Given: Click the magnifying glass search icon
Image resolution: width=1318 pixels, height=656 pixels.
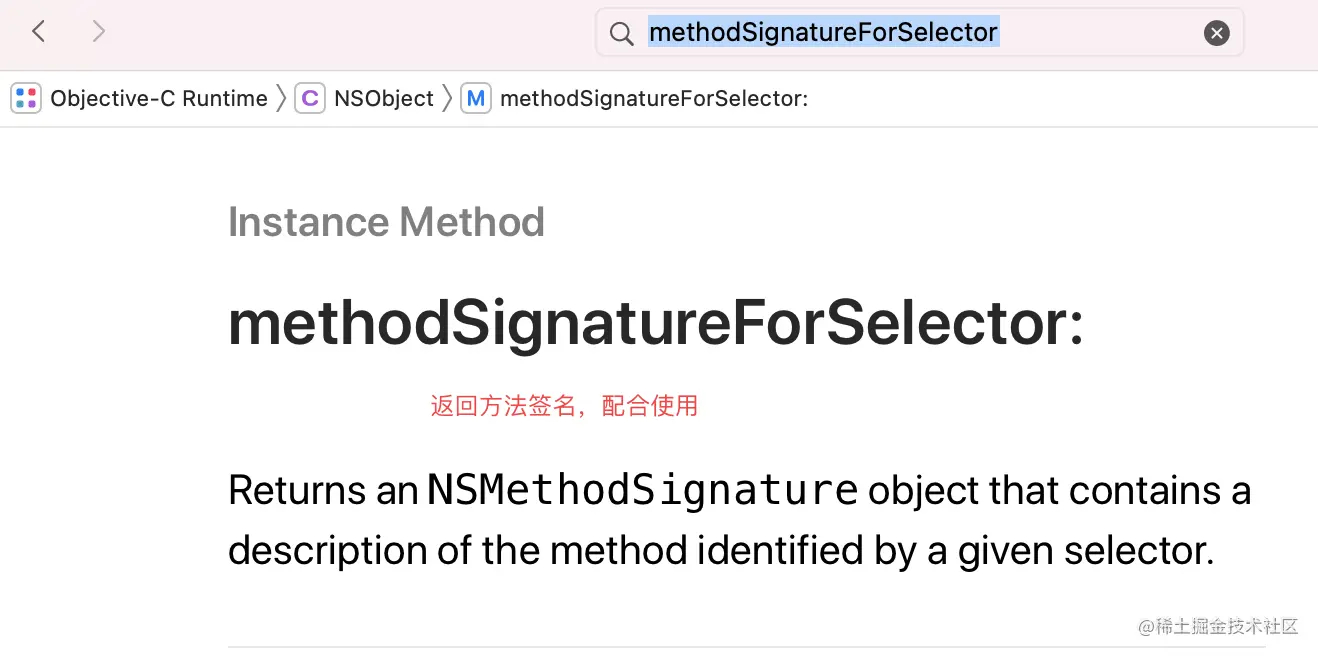Looking at the screenshot, I should (621, 34).
